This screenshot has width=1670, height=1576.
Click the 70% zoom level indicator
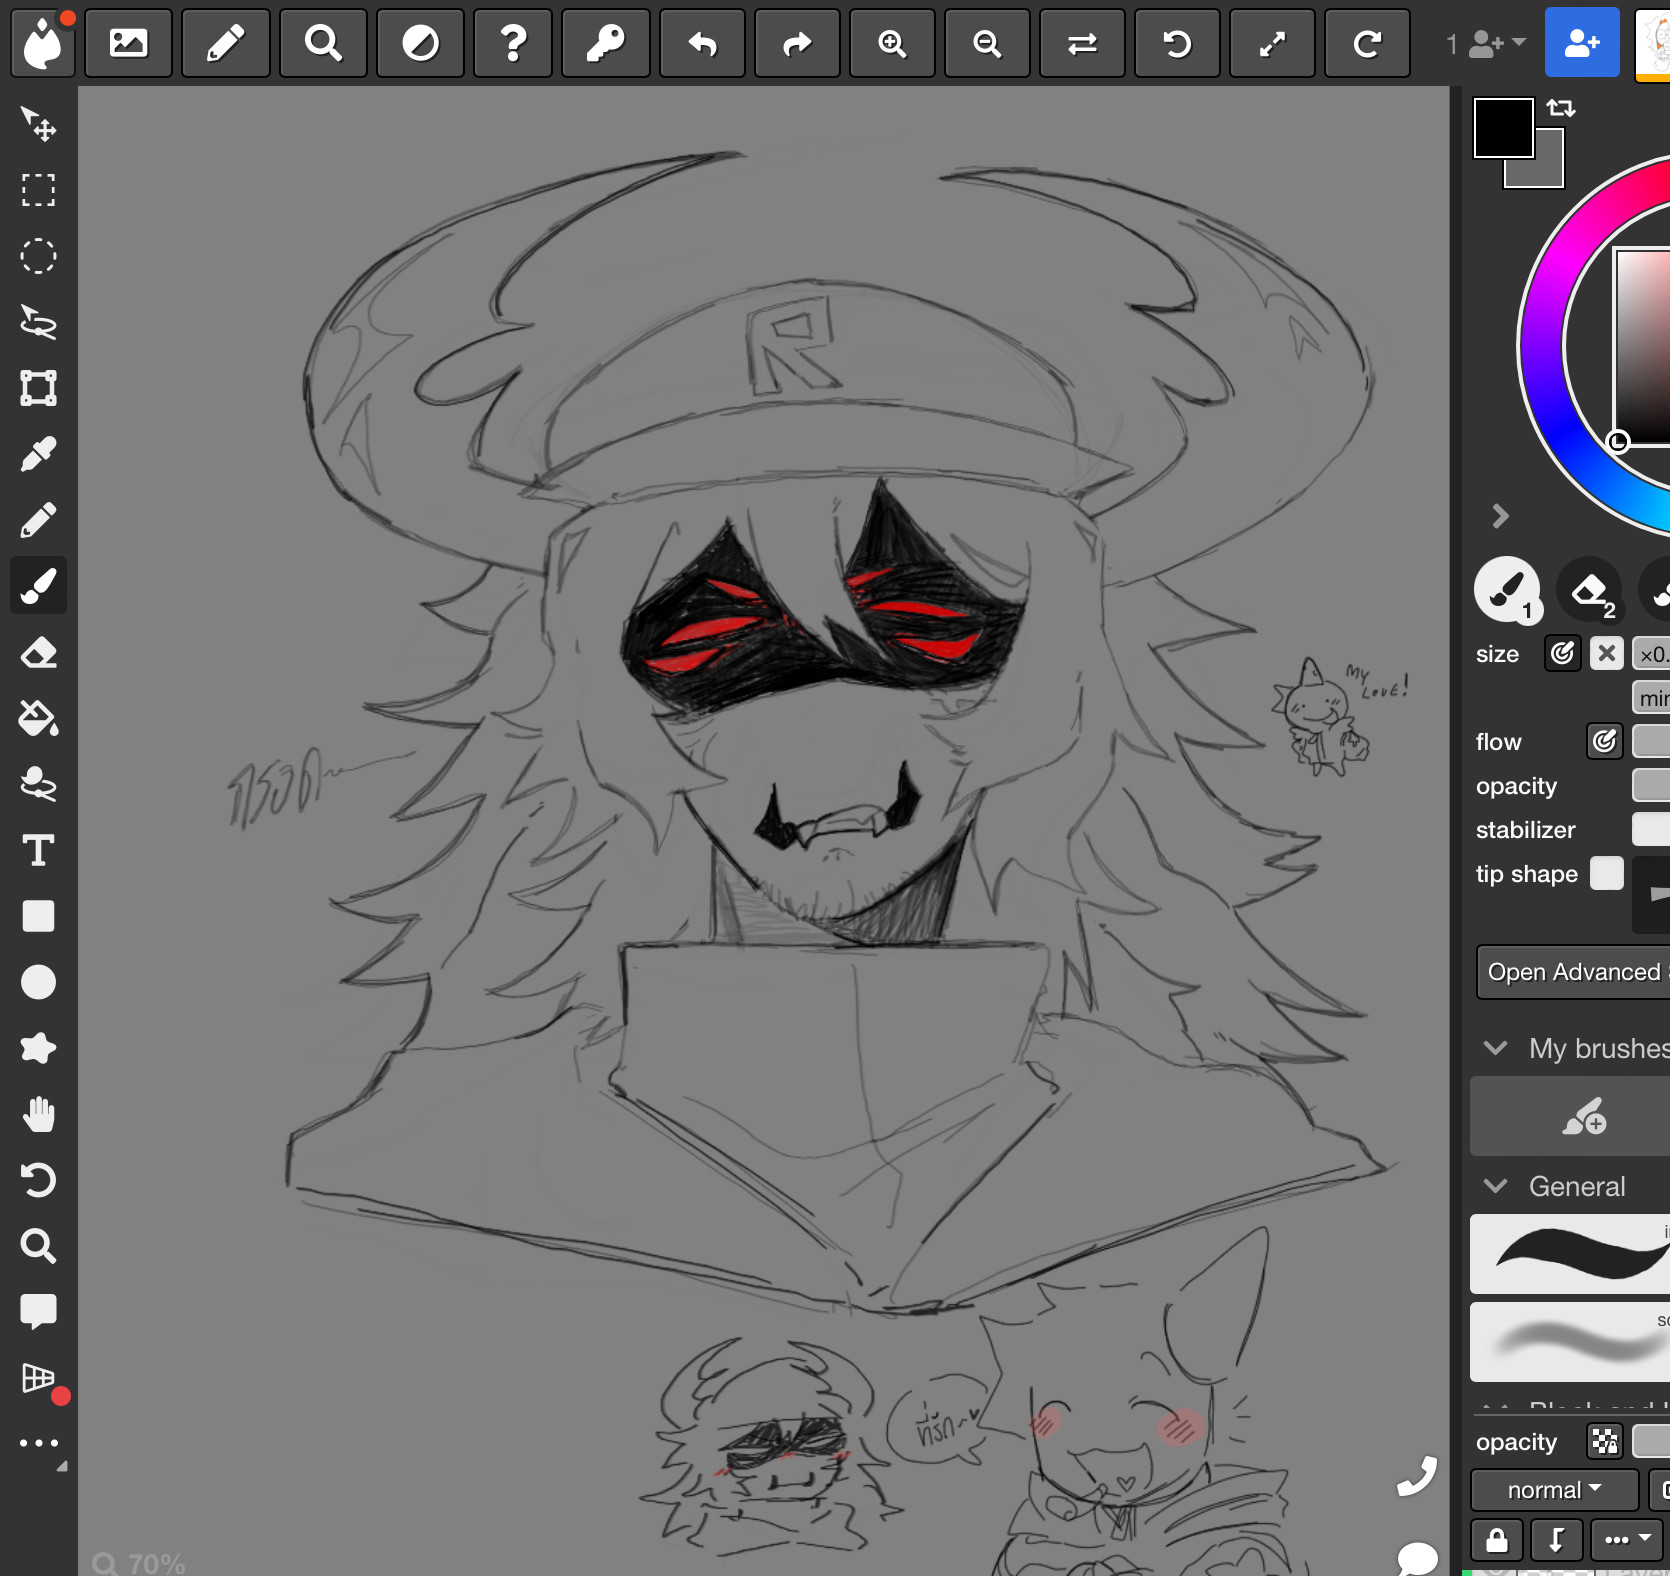[x=139, y=1563]
